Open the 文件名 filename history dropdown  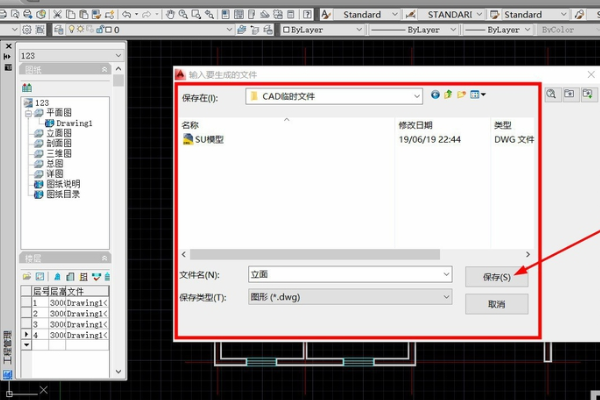pyautogui.click(x=445, y=274)
